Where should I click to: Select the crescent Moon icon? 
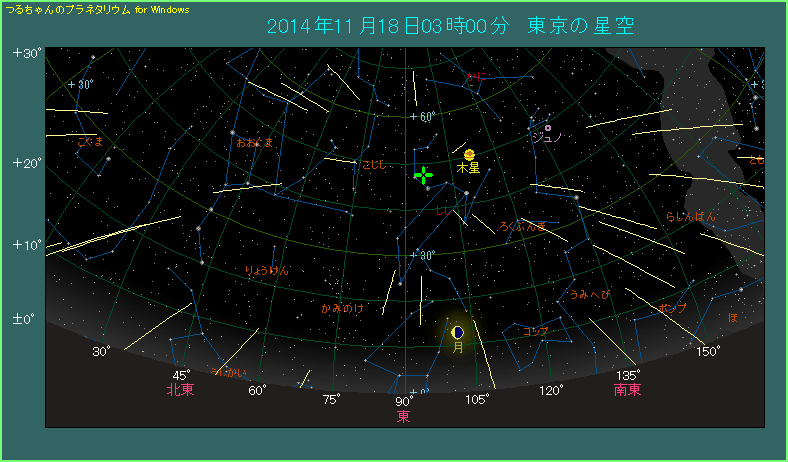tap(457, 331)
